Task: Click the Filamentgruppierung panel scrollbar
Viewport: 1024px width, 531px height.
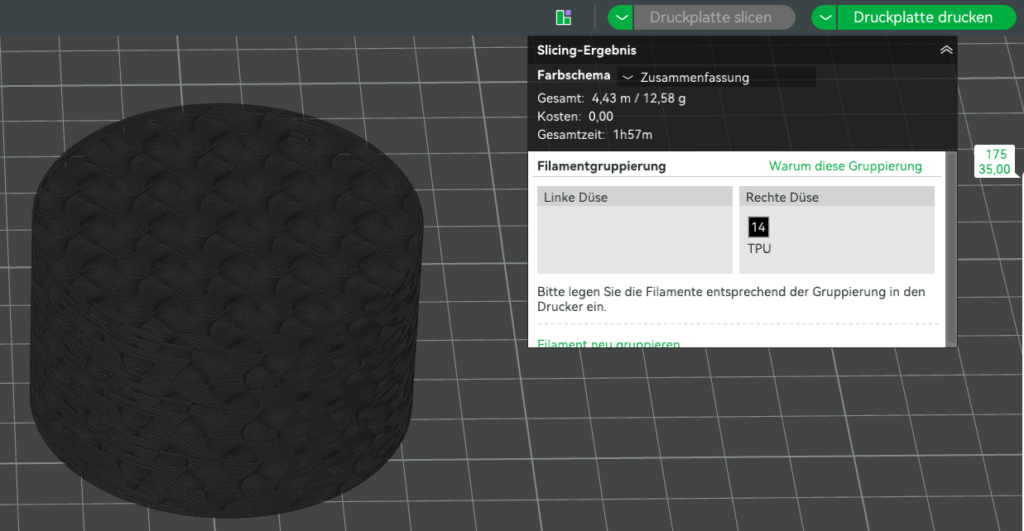Action: pos(951,248)
